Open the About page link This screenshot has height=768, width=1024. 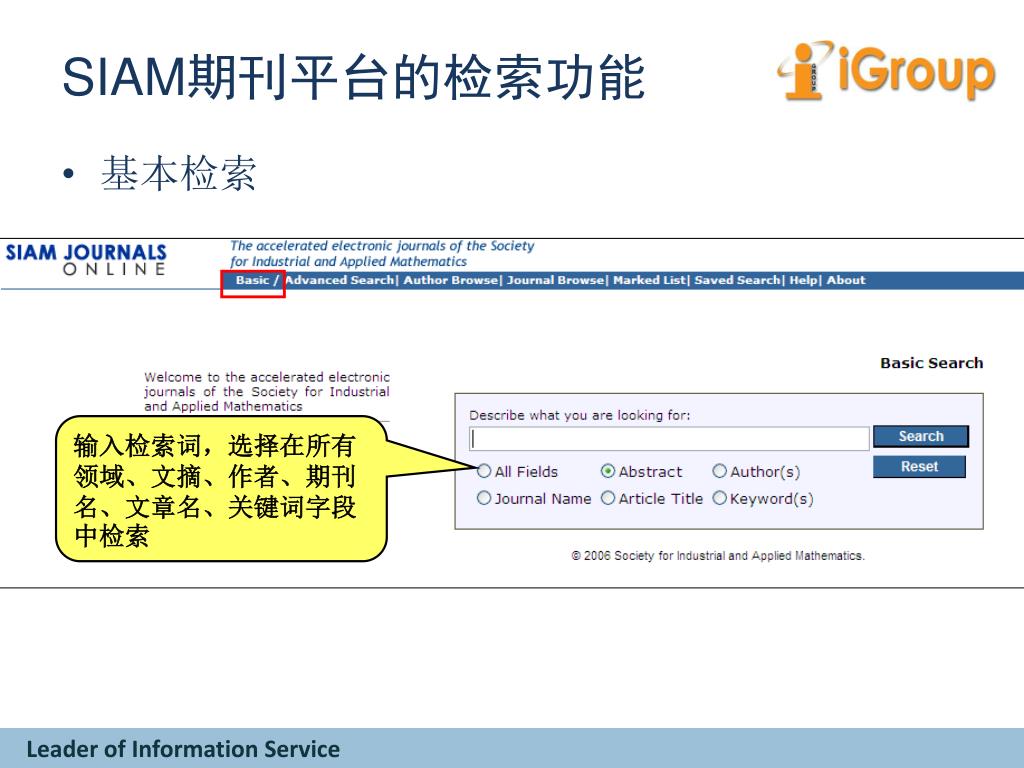846,280
